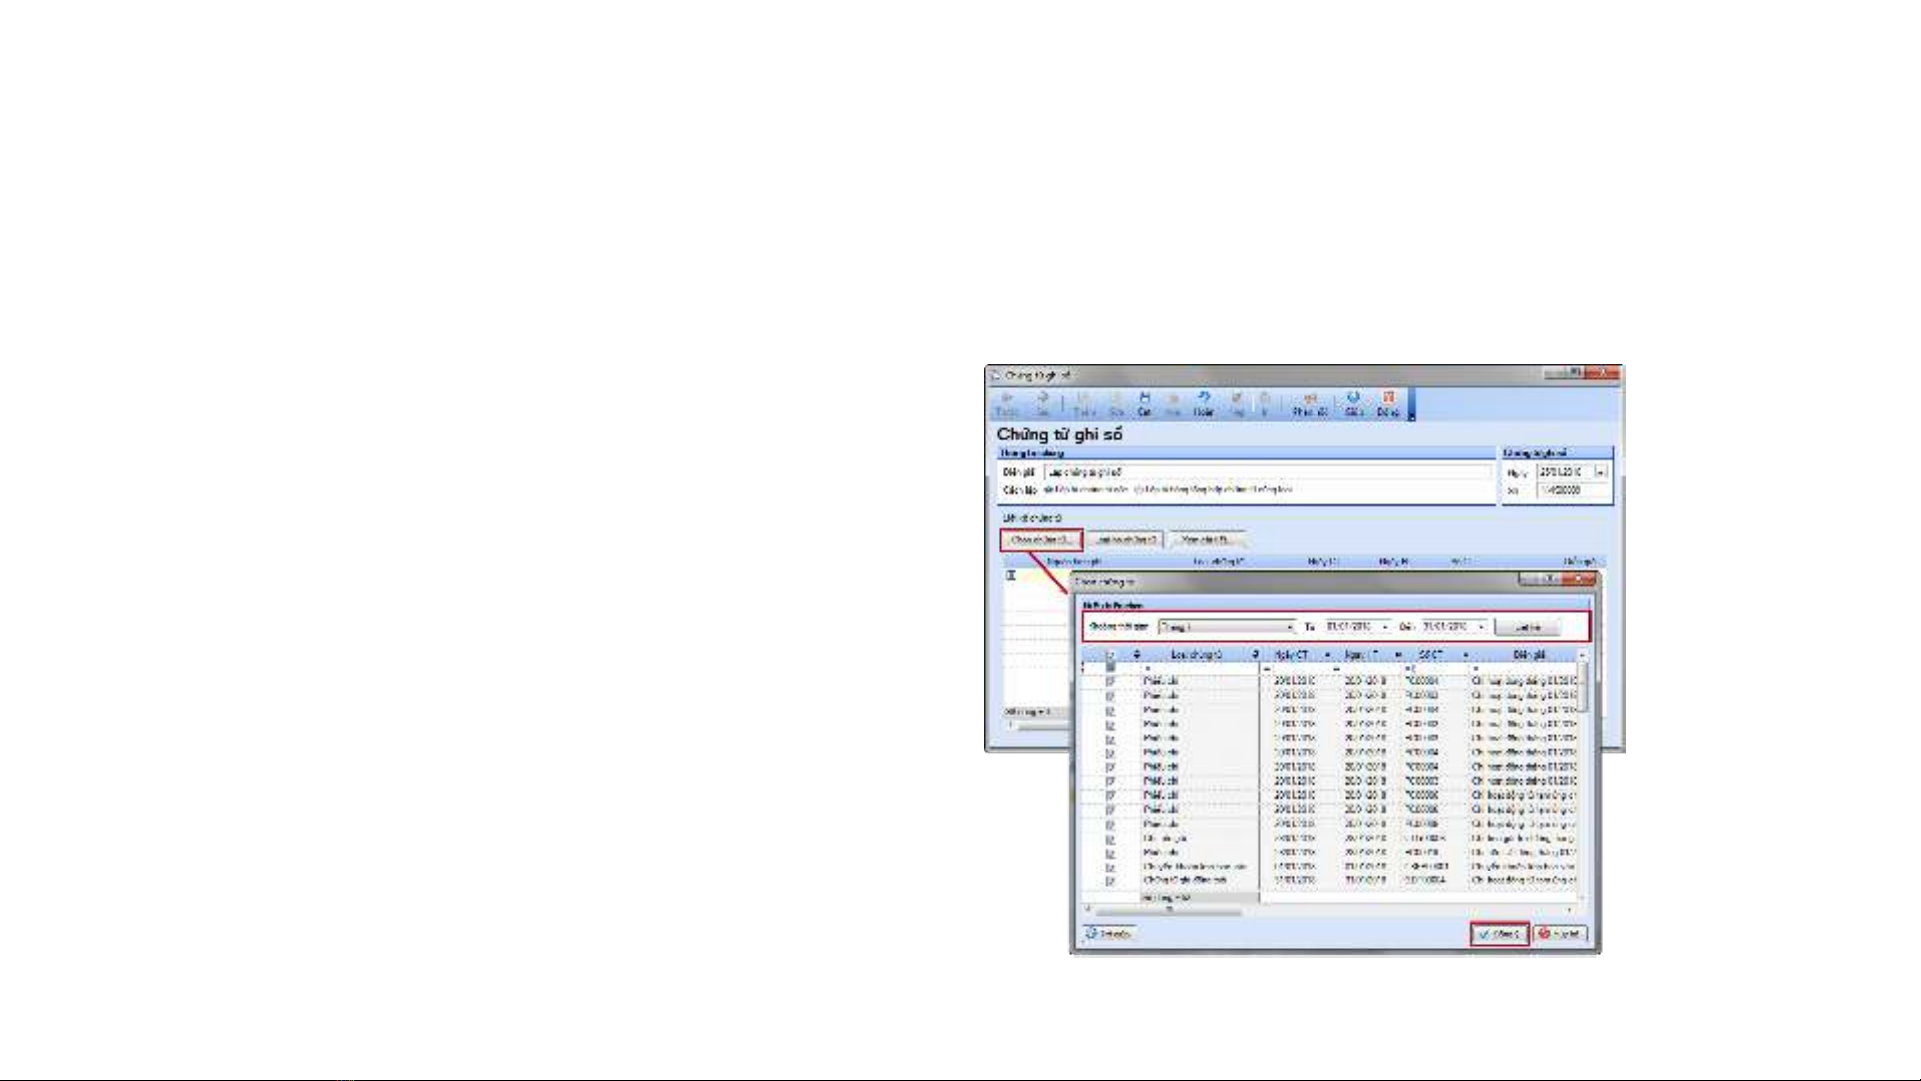Toggle checkbox of first Phiếu chi row
This screenshot has width=1921, height=1081.
click(x=1110, y=681)
